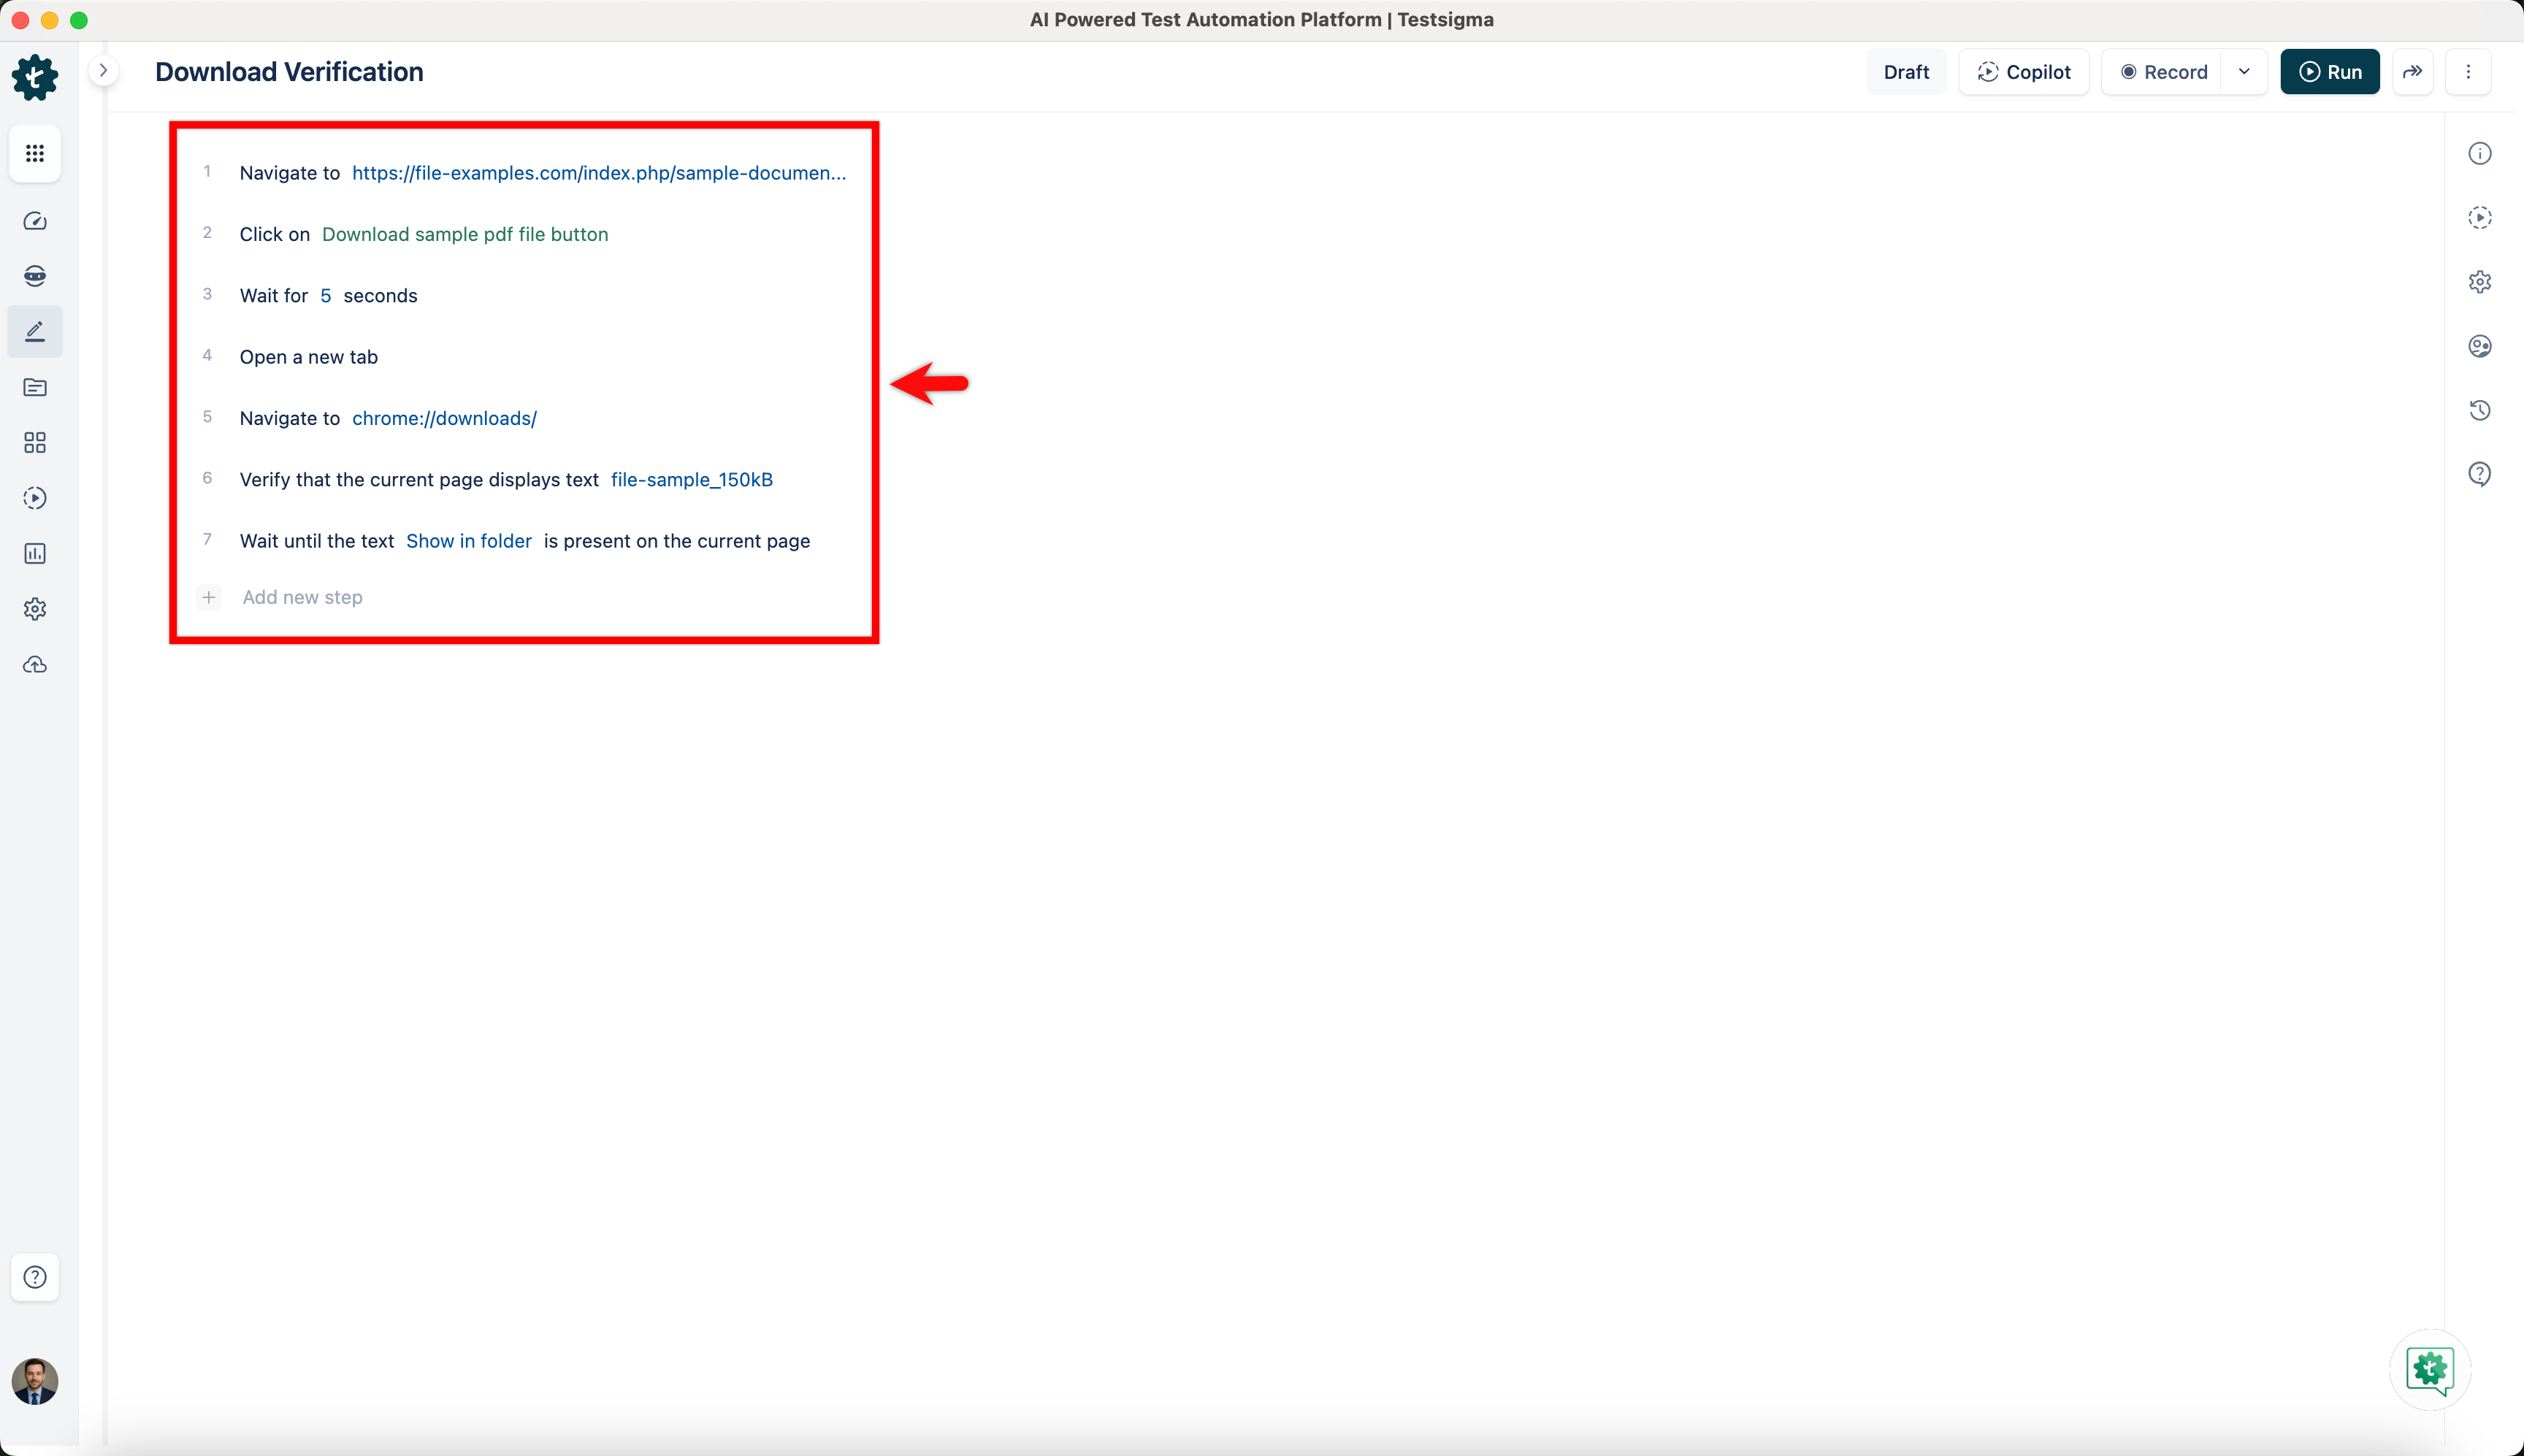The height and width of the screenshot is (1456, 2524).
Task: Click the Draft status label
Action: 1906,72
